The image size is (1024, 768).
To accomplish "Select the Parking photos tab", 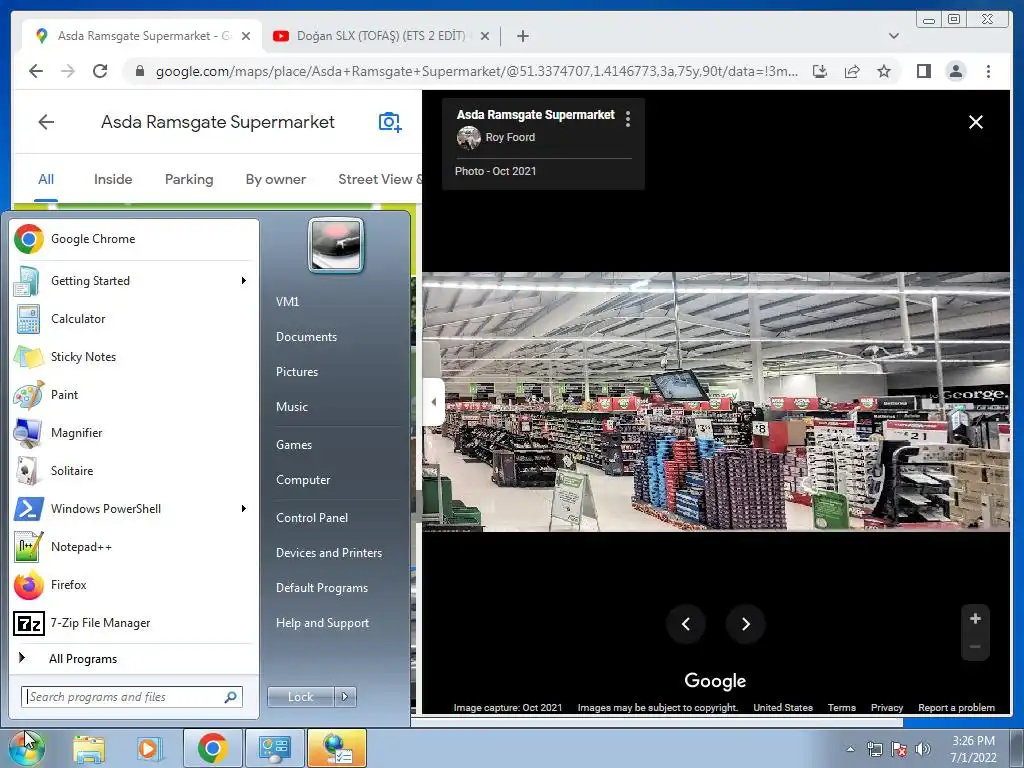I will [x=189, y=179].
